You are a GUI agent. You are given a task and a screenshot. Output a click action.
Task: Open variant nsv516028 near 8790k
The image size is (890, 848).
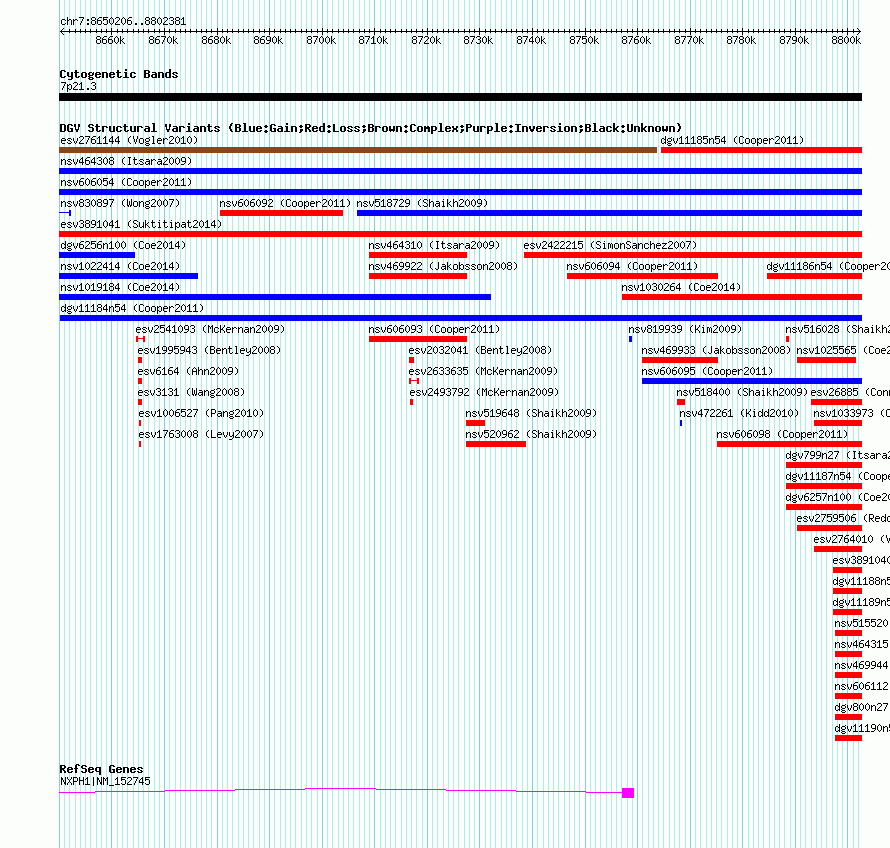[787, 339]
